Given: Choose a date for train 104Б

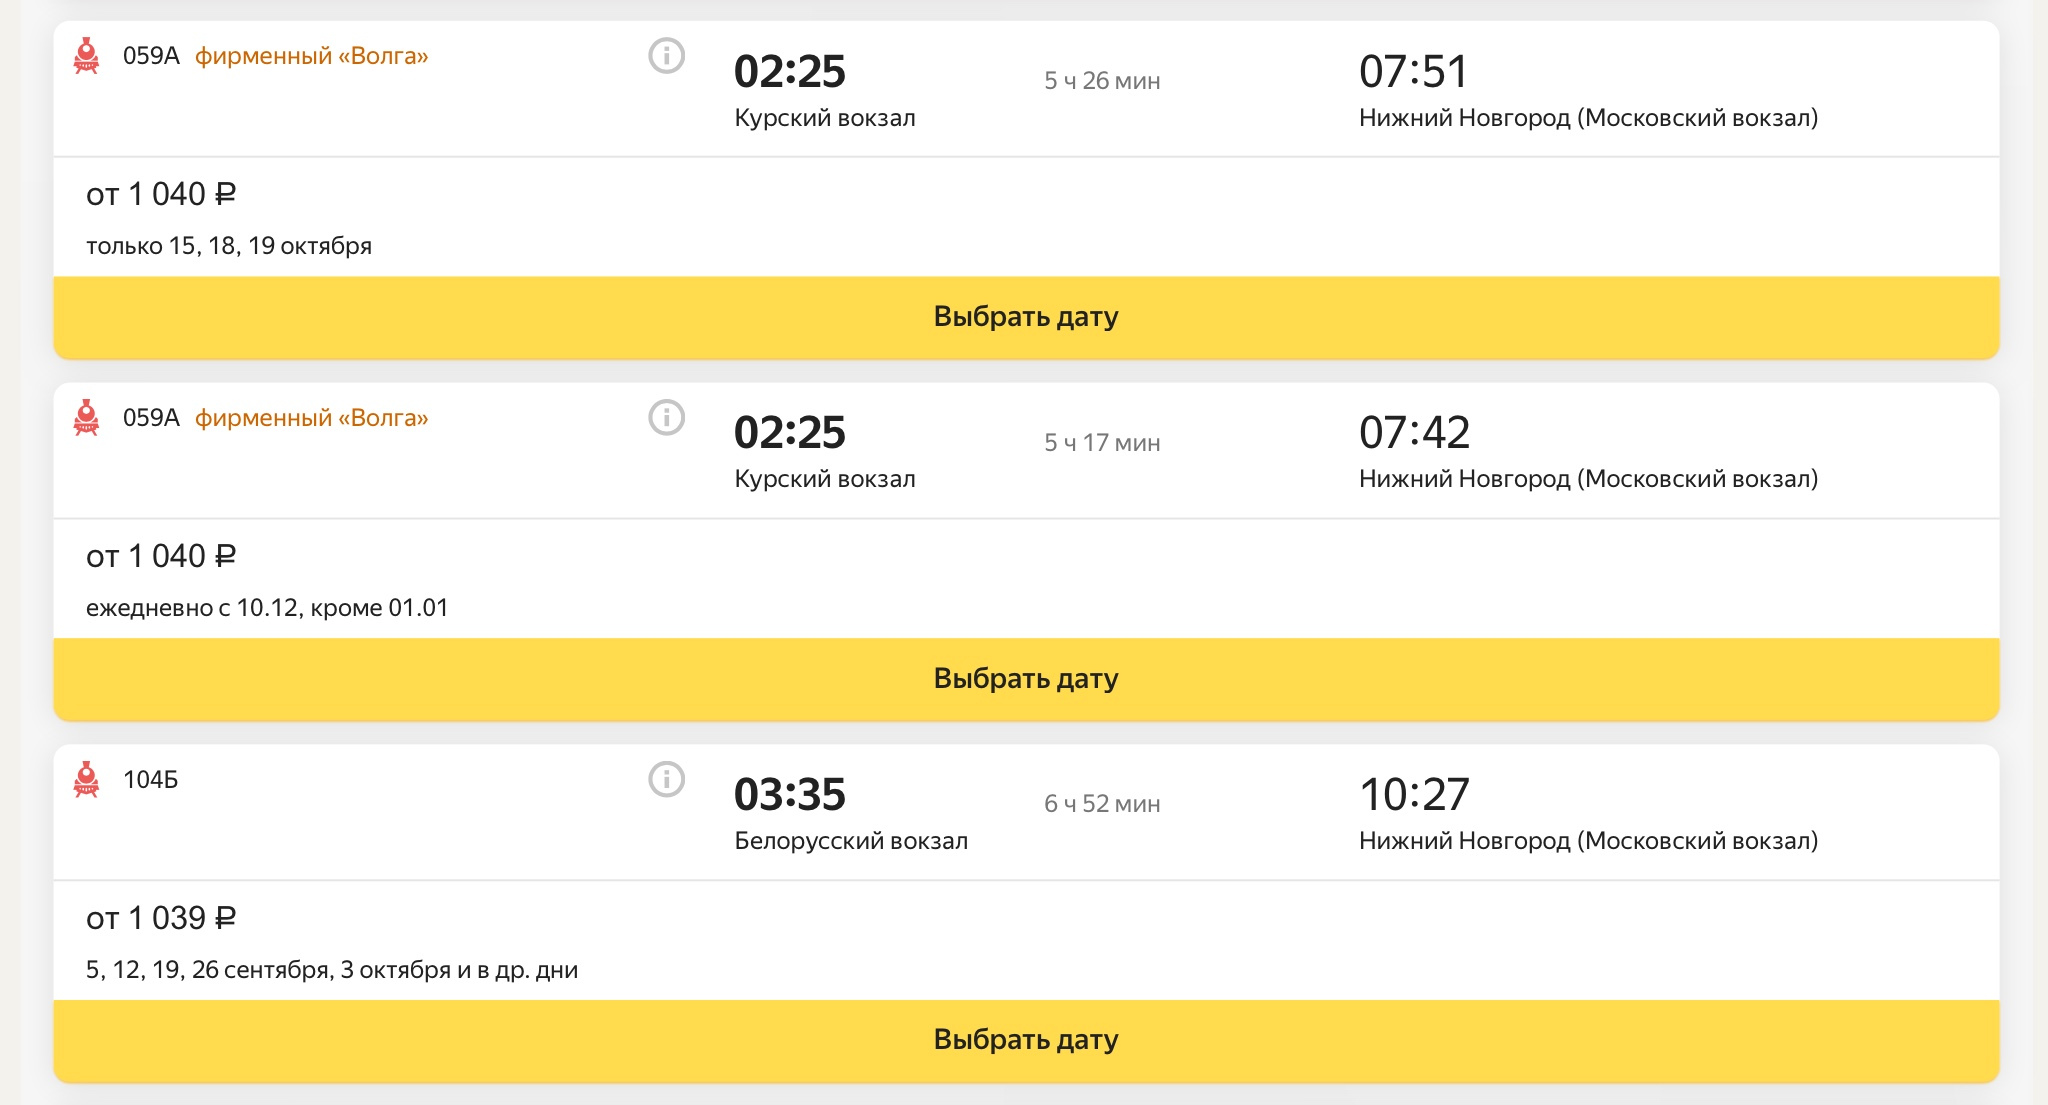Looking at the screenshot, I should pyautogui.click(x=1026, y=1040).
